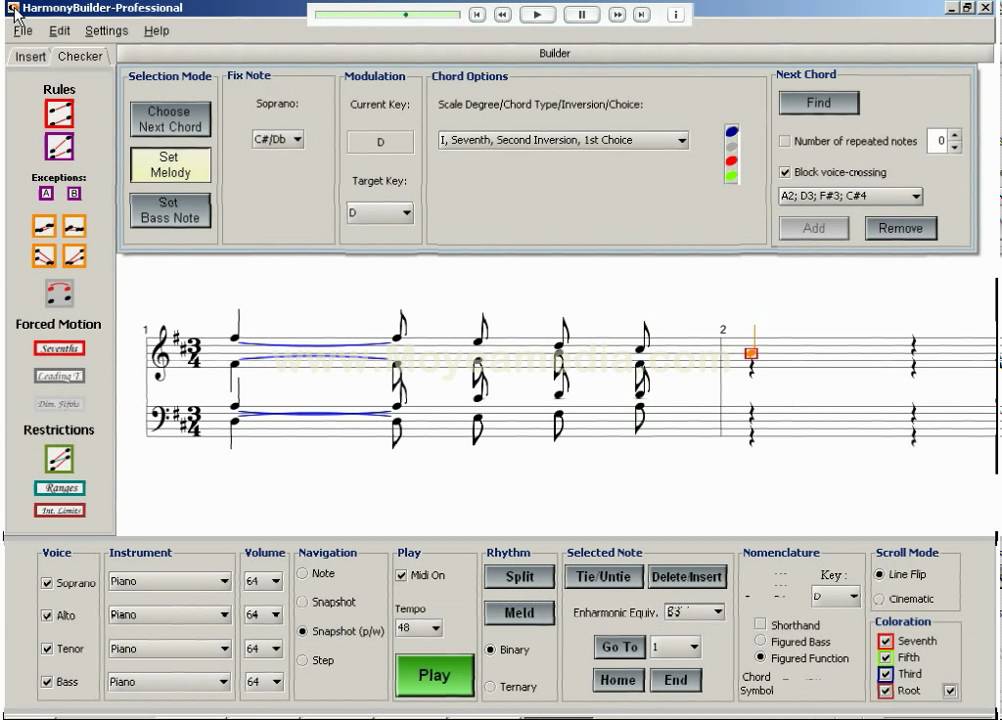
Task: Uncheck the Bass voice checkbox
Action: point(47,682)
